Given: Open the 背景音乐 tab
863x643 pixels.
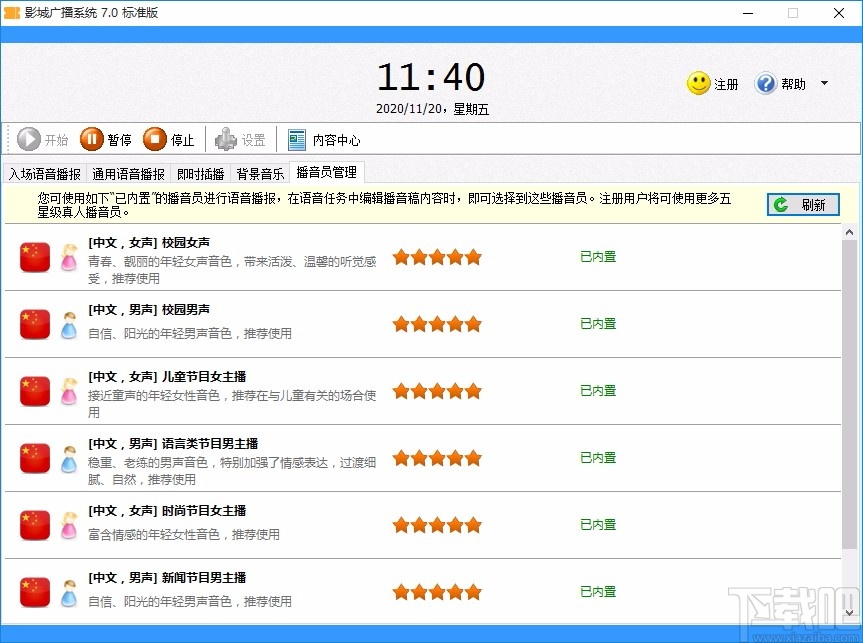Looking at the screenshot, I should pos(259,172).
